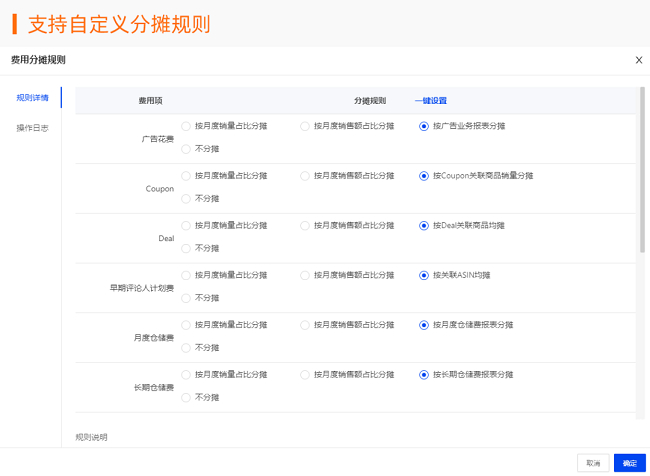
Task: Select 不分摊 for 广告花费
Action: tap(186, 149)
